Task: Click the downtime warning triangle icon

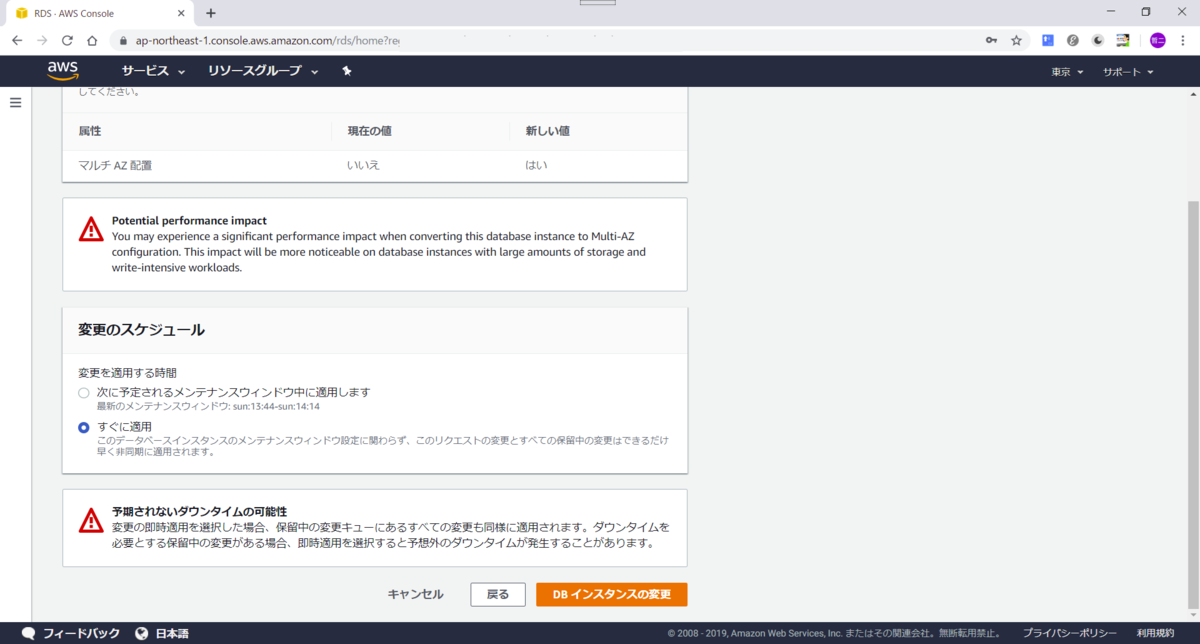Action: [91, 520]
